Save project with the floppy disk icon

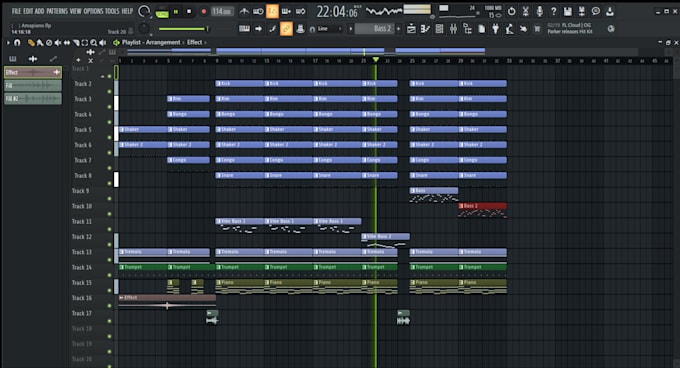tap(568, 11)
